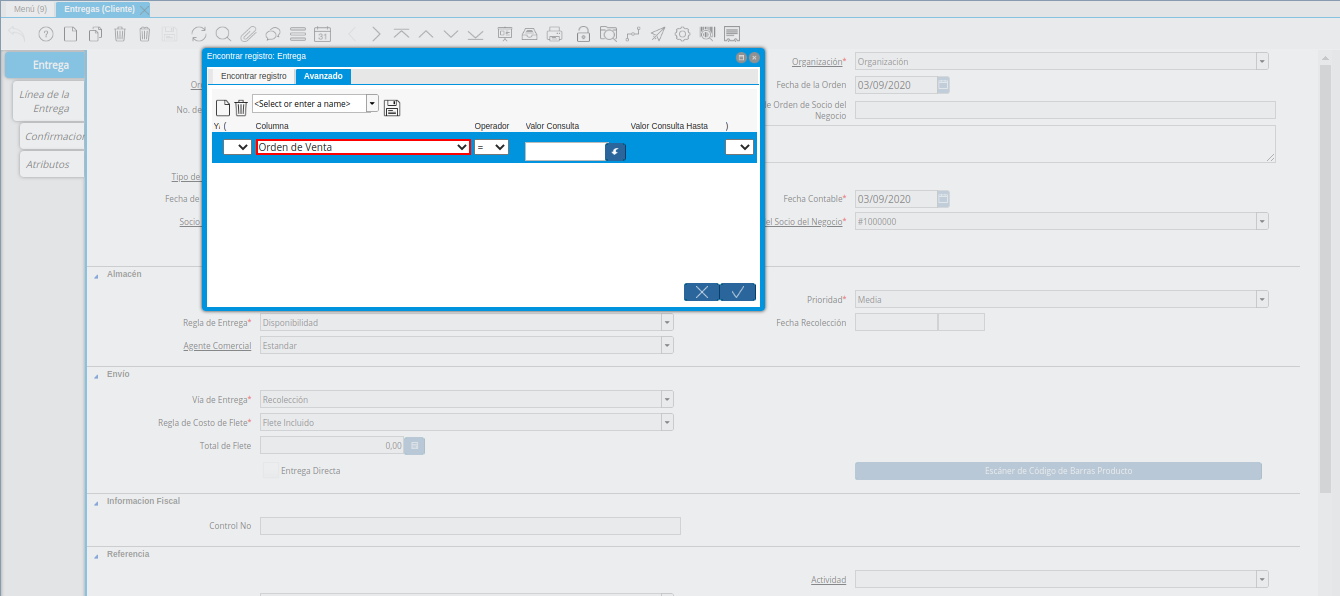1340x596 pixels.
Task: Click trash icon in find dialog
Action: [240, 108]
